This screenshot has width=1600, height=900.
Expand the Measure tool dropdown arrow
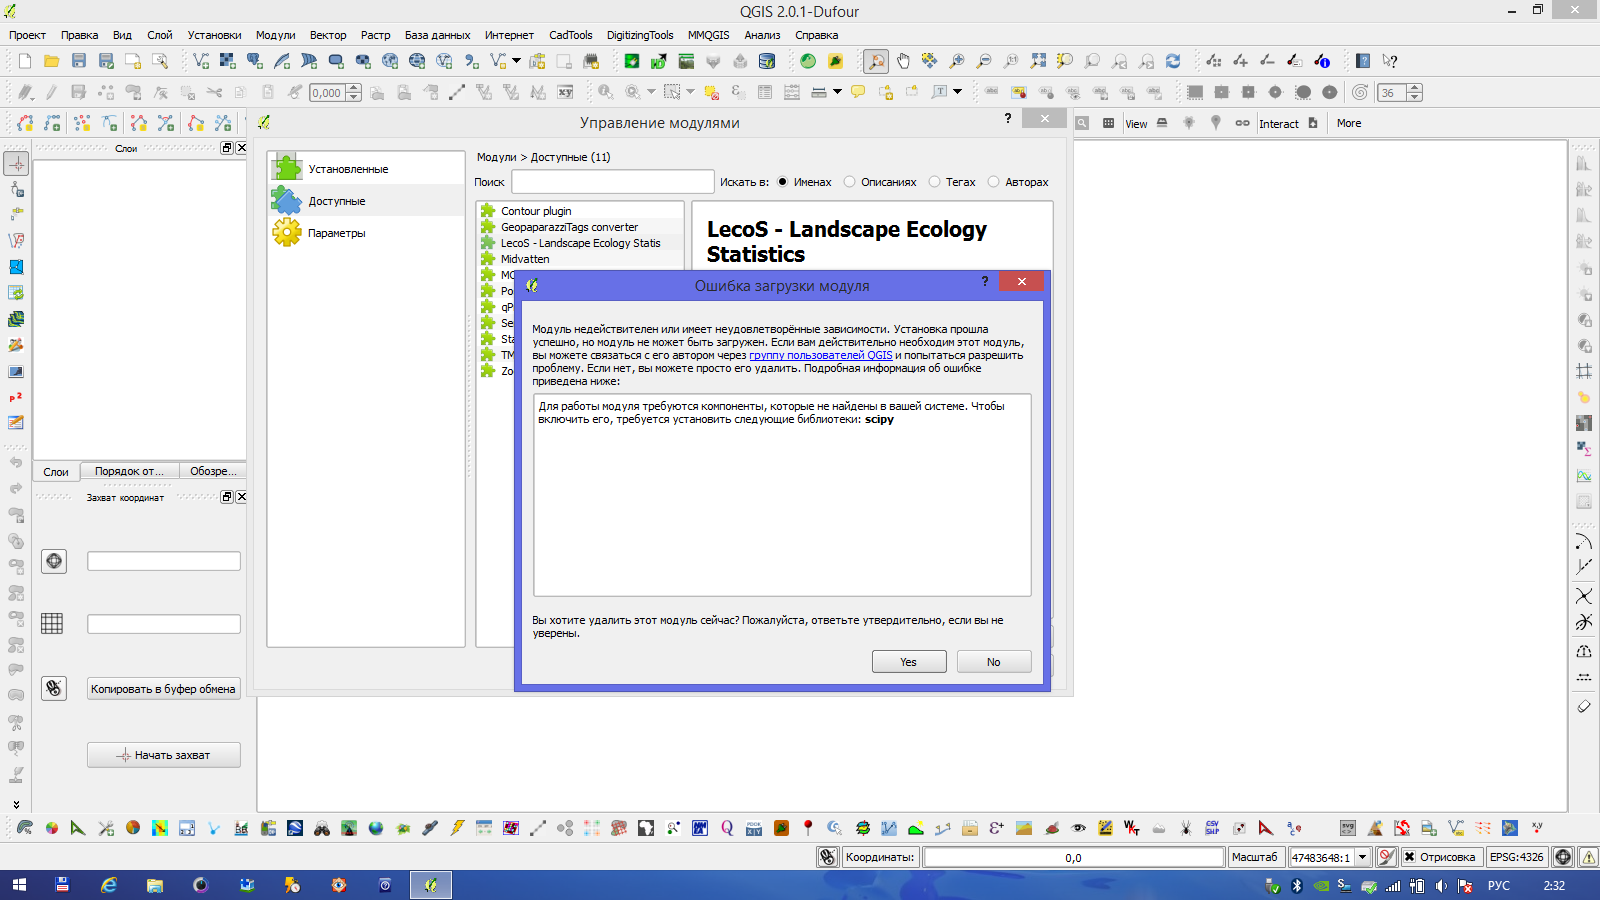pyautogui.click(x=837, y=92)
